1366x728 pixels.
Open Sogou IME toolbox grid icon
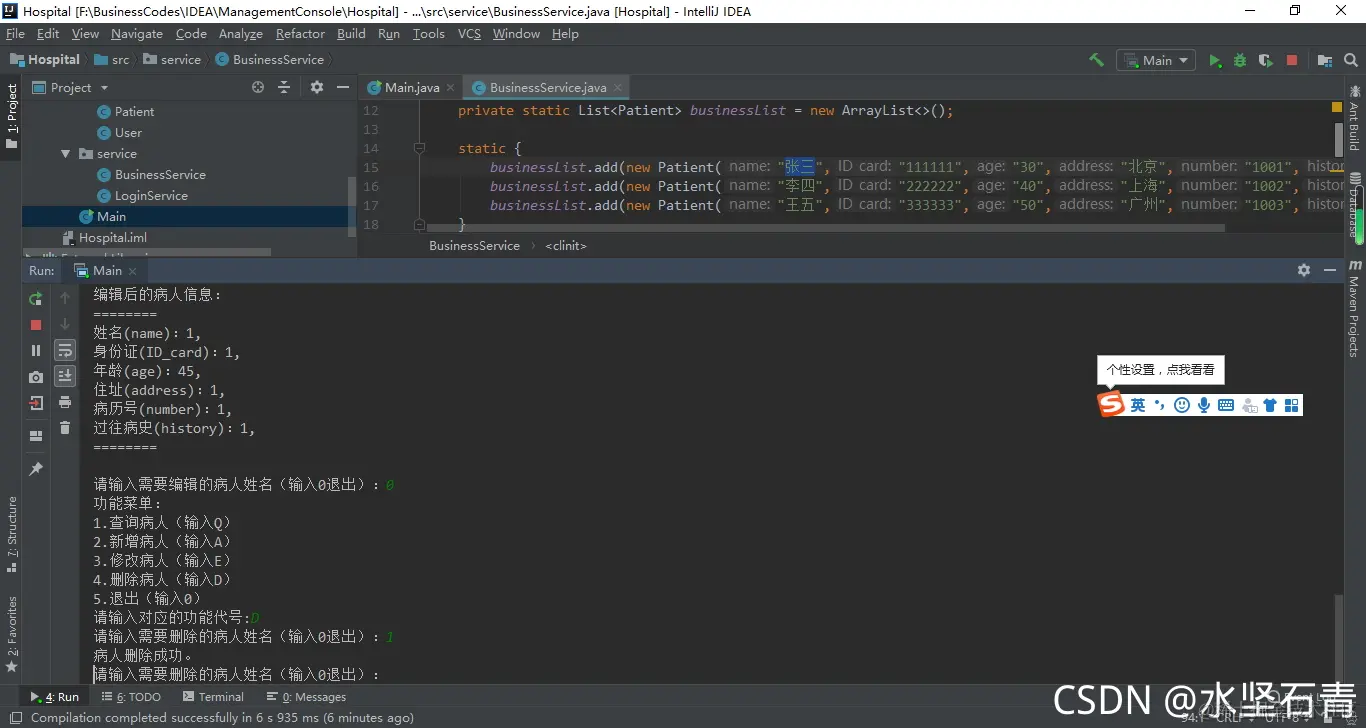click(1291, 405)
